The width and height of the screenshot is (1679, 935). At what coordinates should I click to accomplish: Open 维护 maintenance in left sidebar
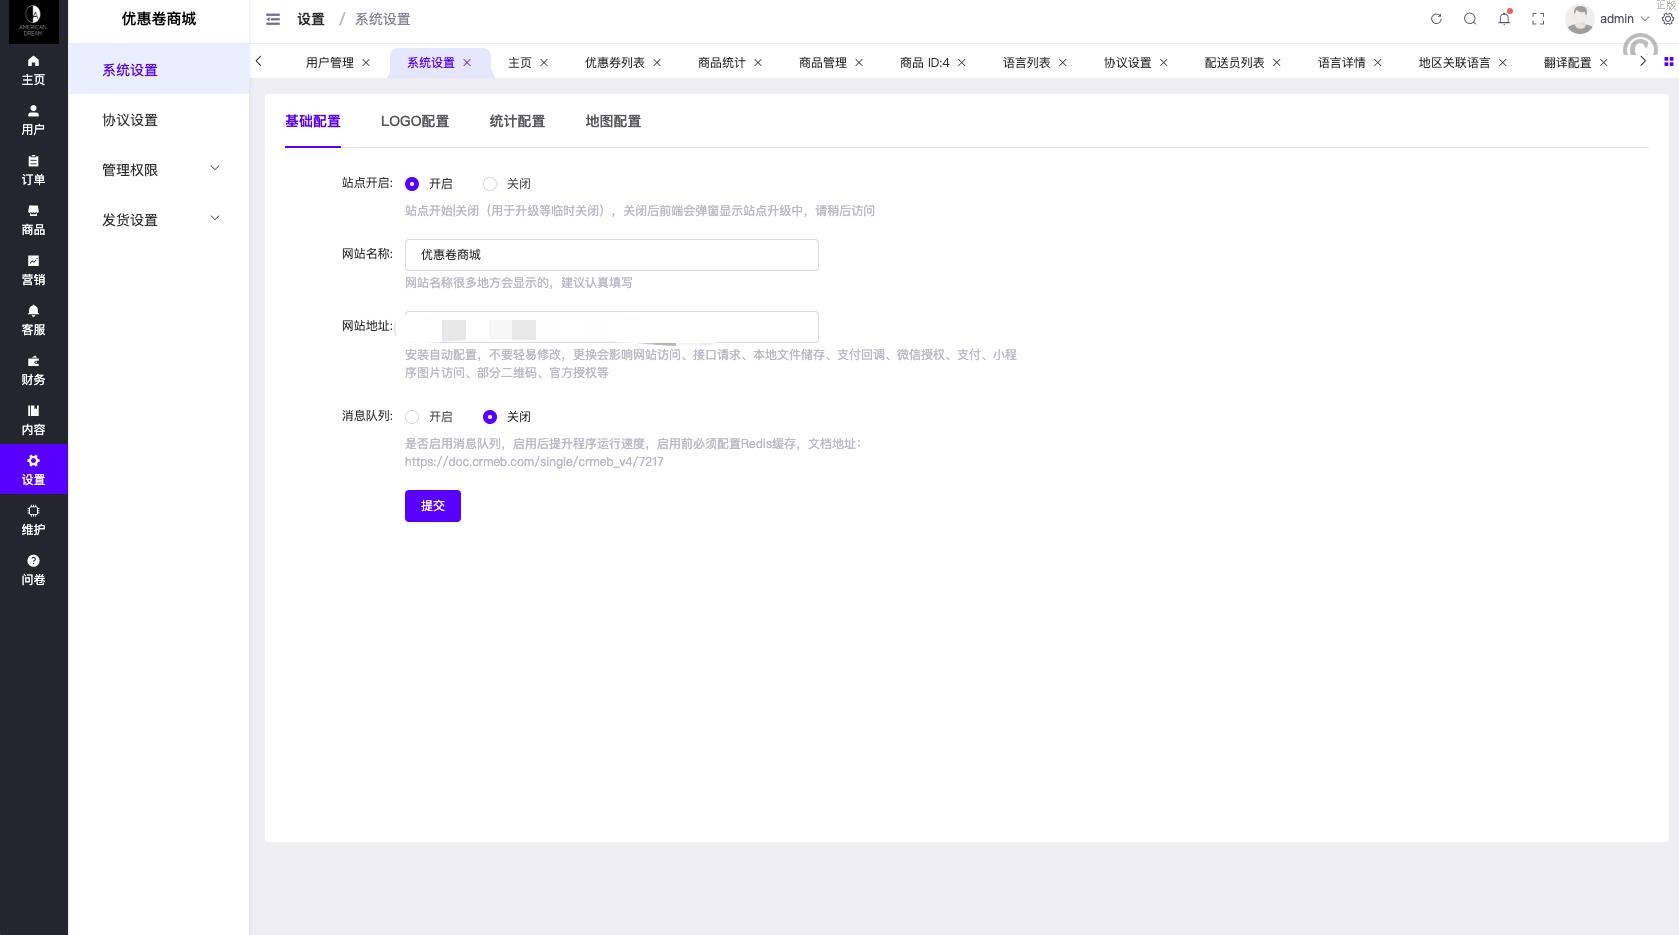[x=33, y=520]
